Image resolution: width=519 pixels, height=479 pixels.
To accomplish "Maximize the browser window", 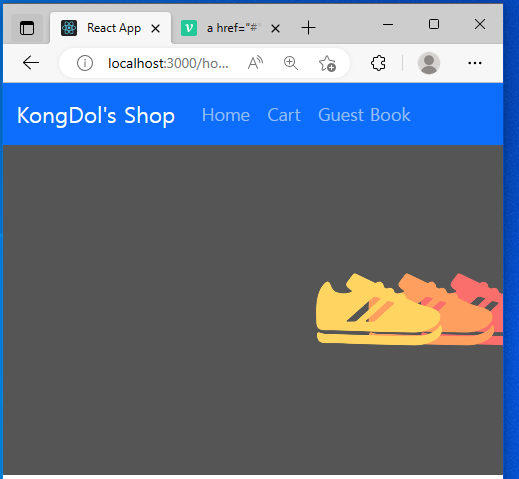I will [x=434, y=24].
